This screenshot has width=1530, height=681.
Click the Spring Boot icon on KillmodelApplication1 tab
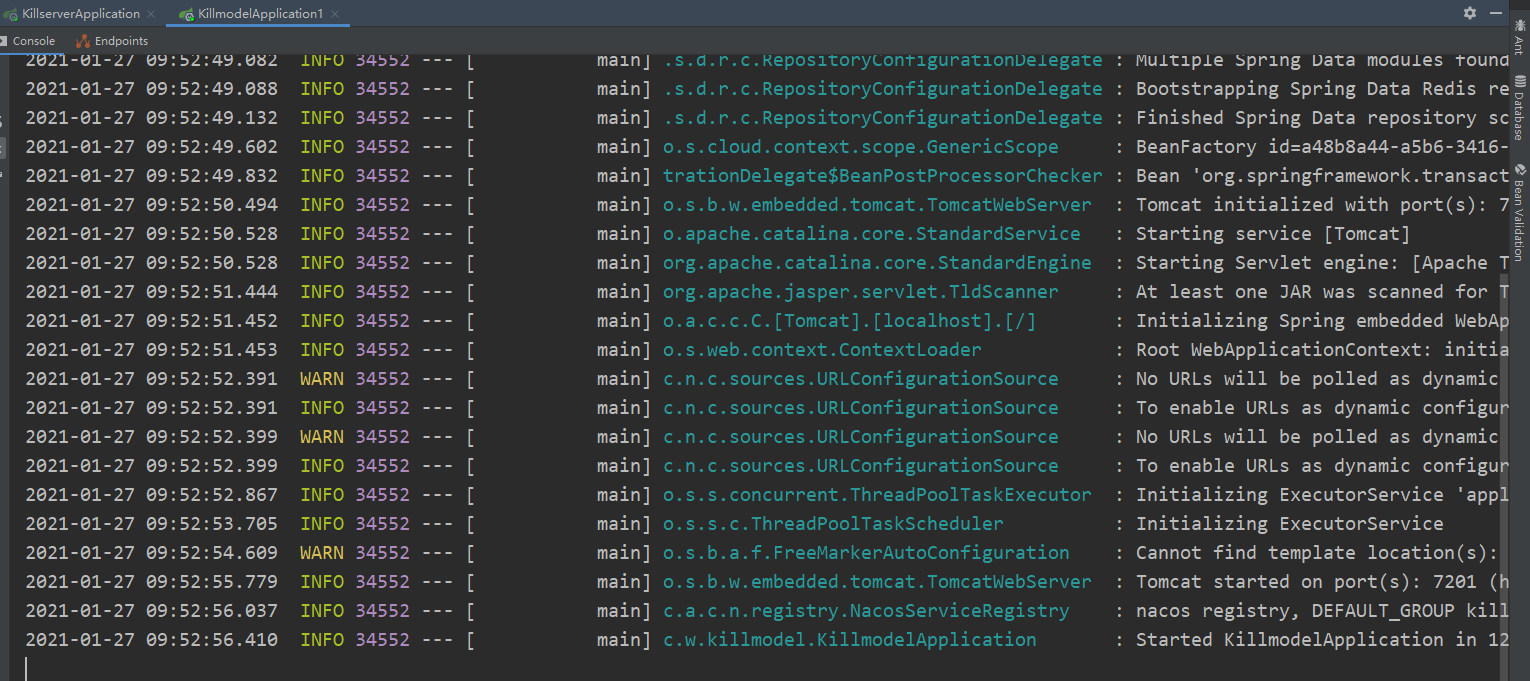(184, 13)
